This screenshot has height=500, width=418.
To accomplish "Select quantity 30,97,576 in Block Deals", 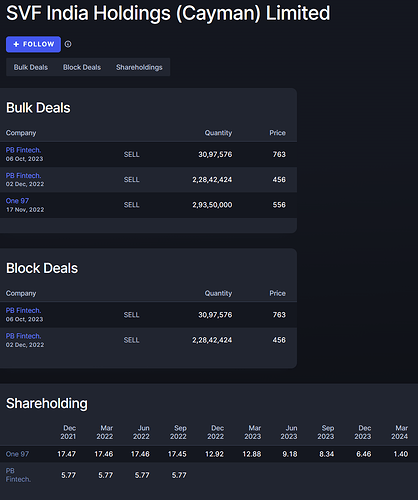I will [215, 315].
